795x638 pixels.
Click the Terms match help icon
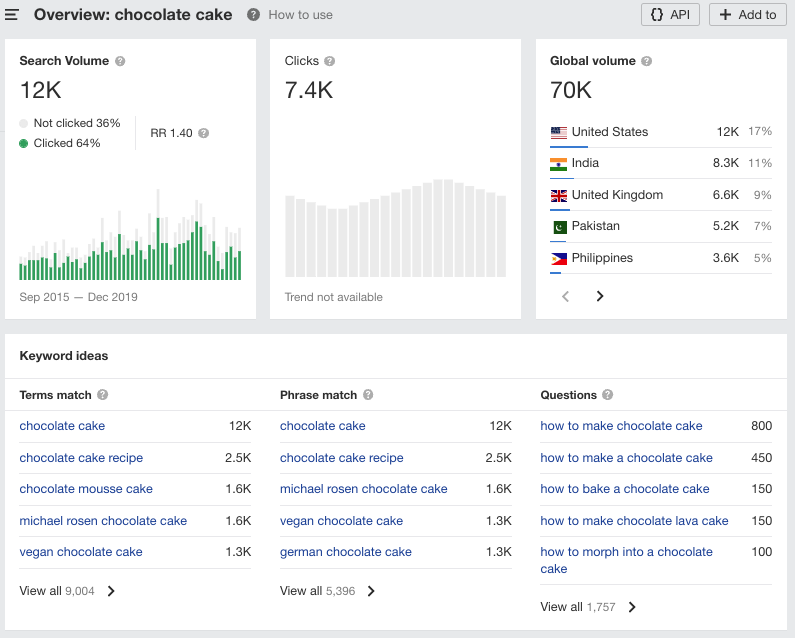tap(103, 395)
